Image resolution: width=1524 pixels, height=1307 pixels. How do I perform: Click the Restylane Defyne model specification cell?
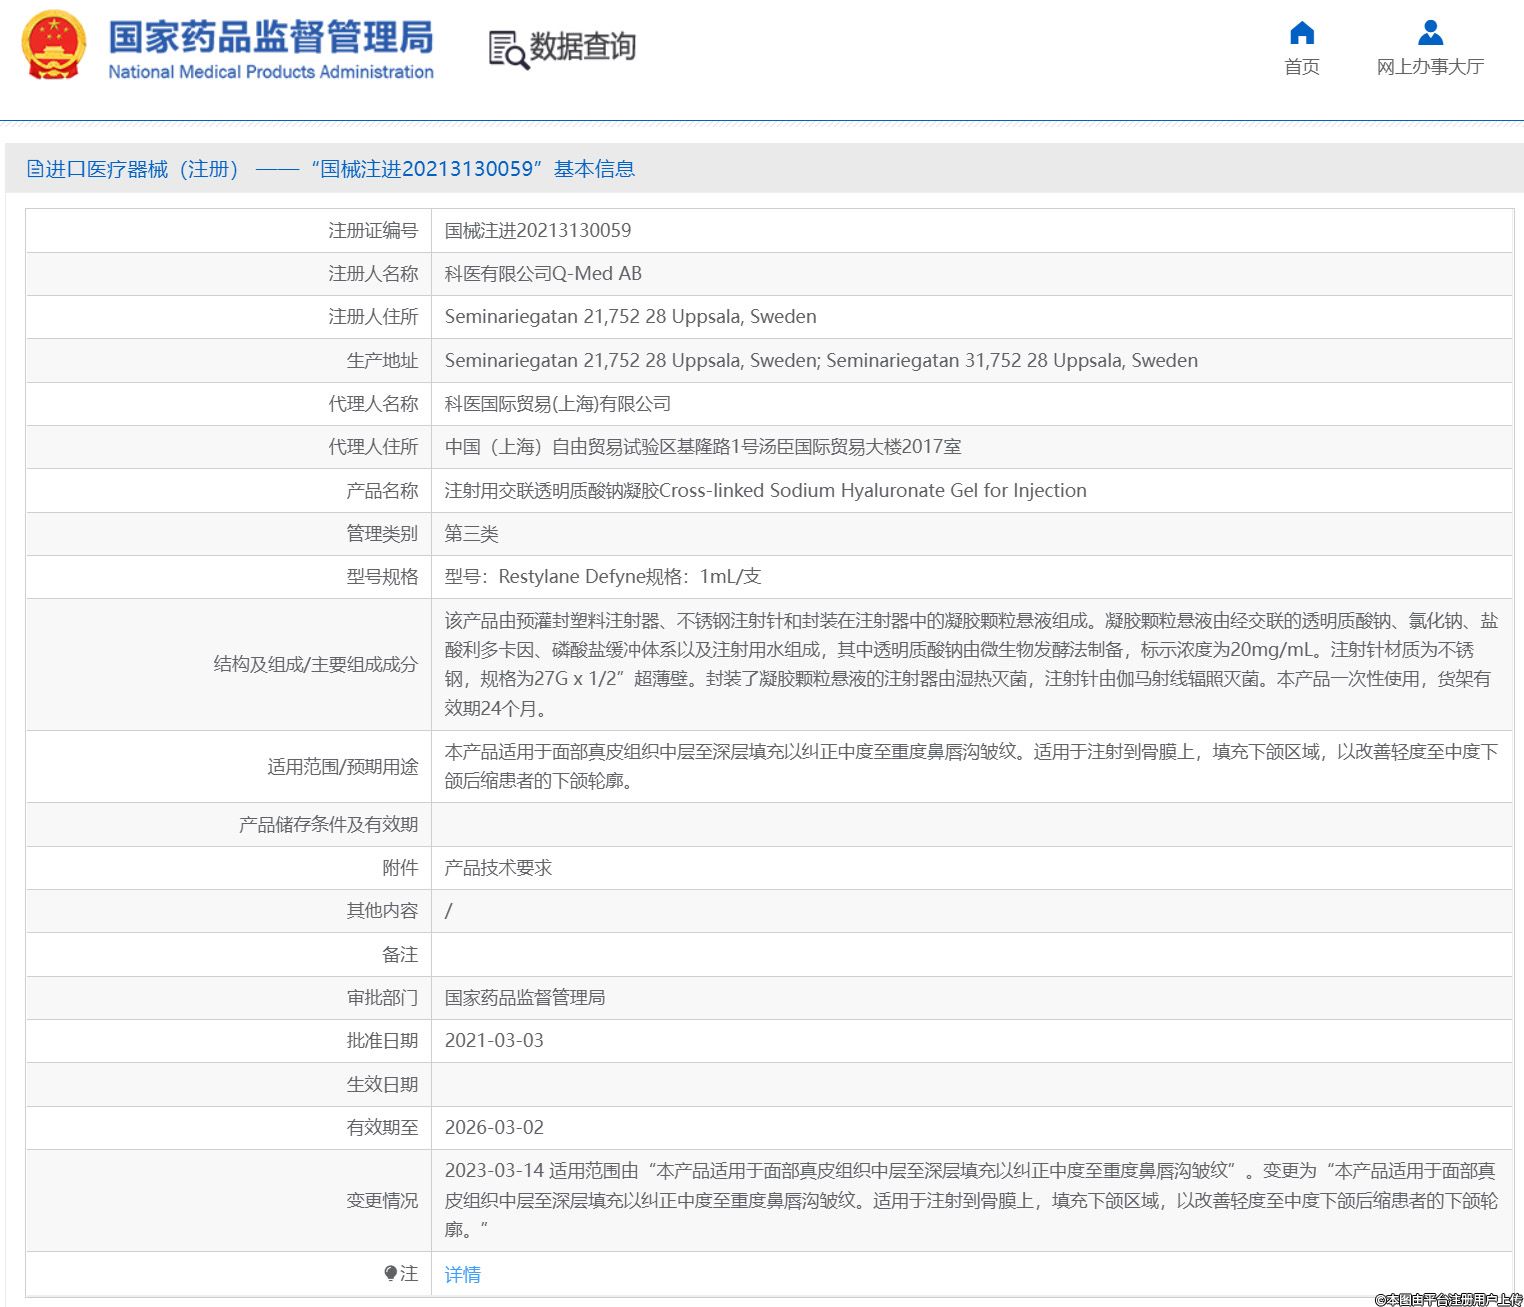coord(602,577)
